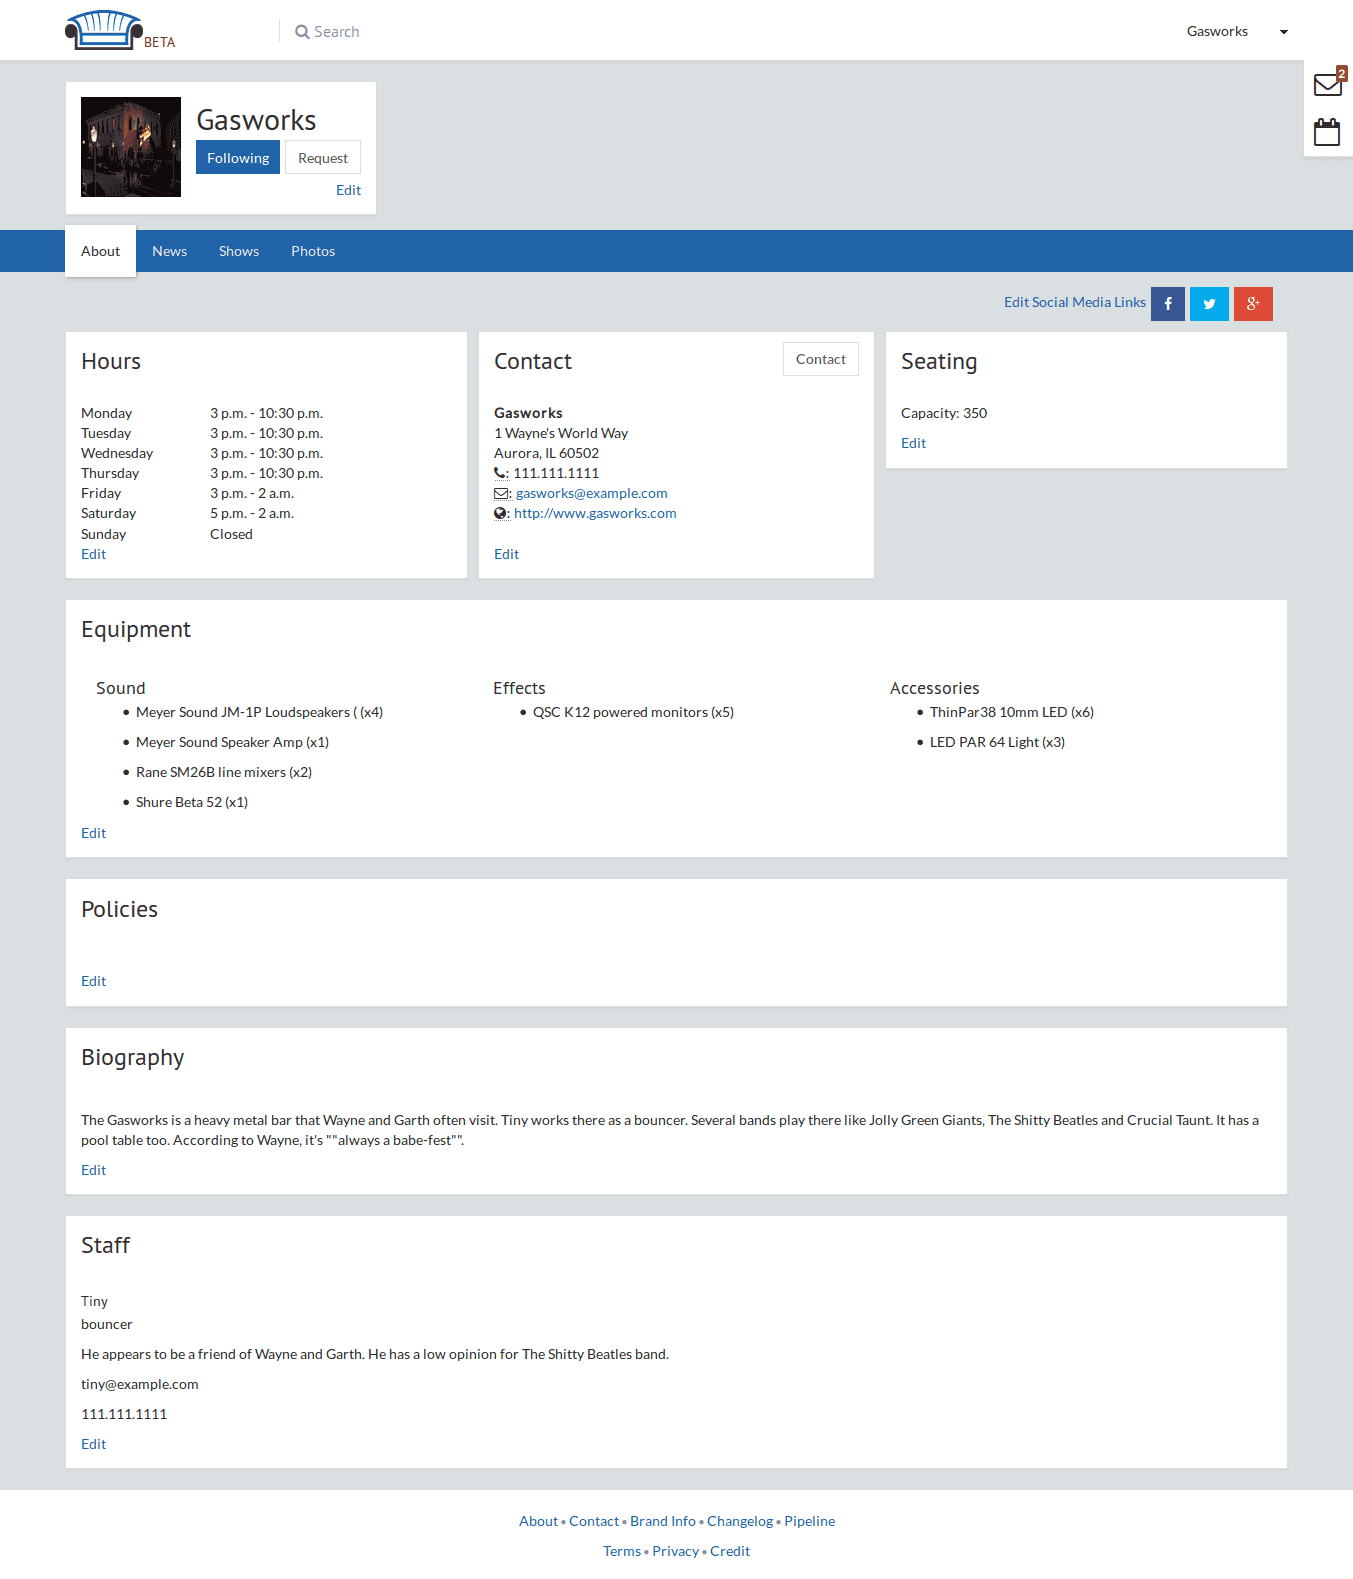The height and width of the screenshot is (1579, 1353).
Task: Open the Changelog footer link
Action: click(740, 1521)
